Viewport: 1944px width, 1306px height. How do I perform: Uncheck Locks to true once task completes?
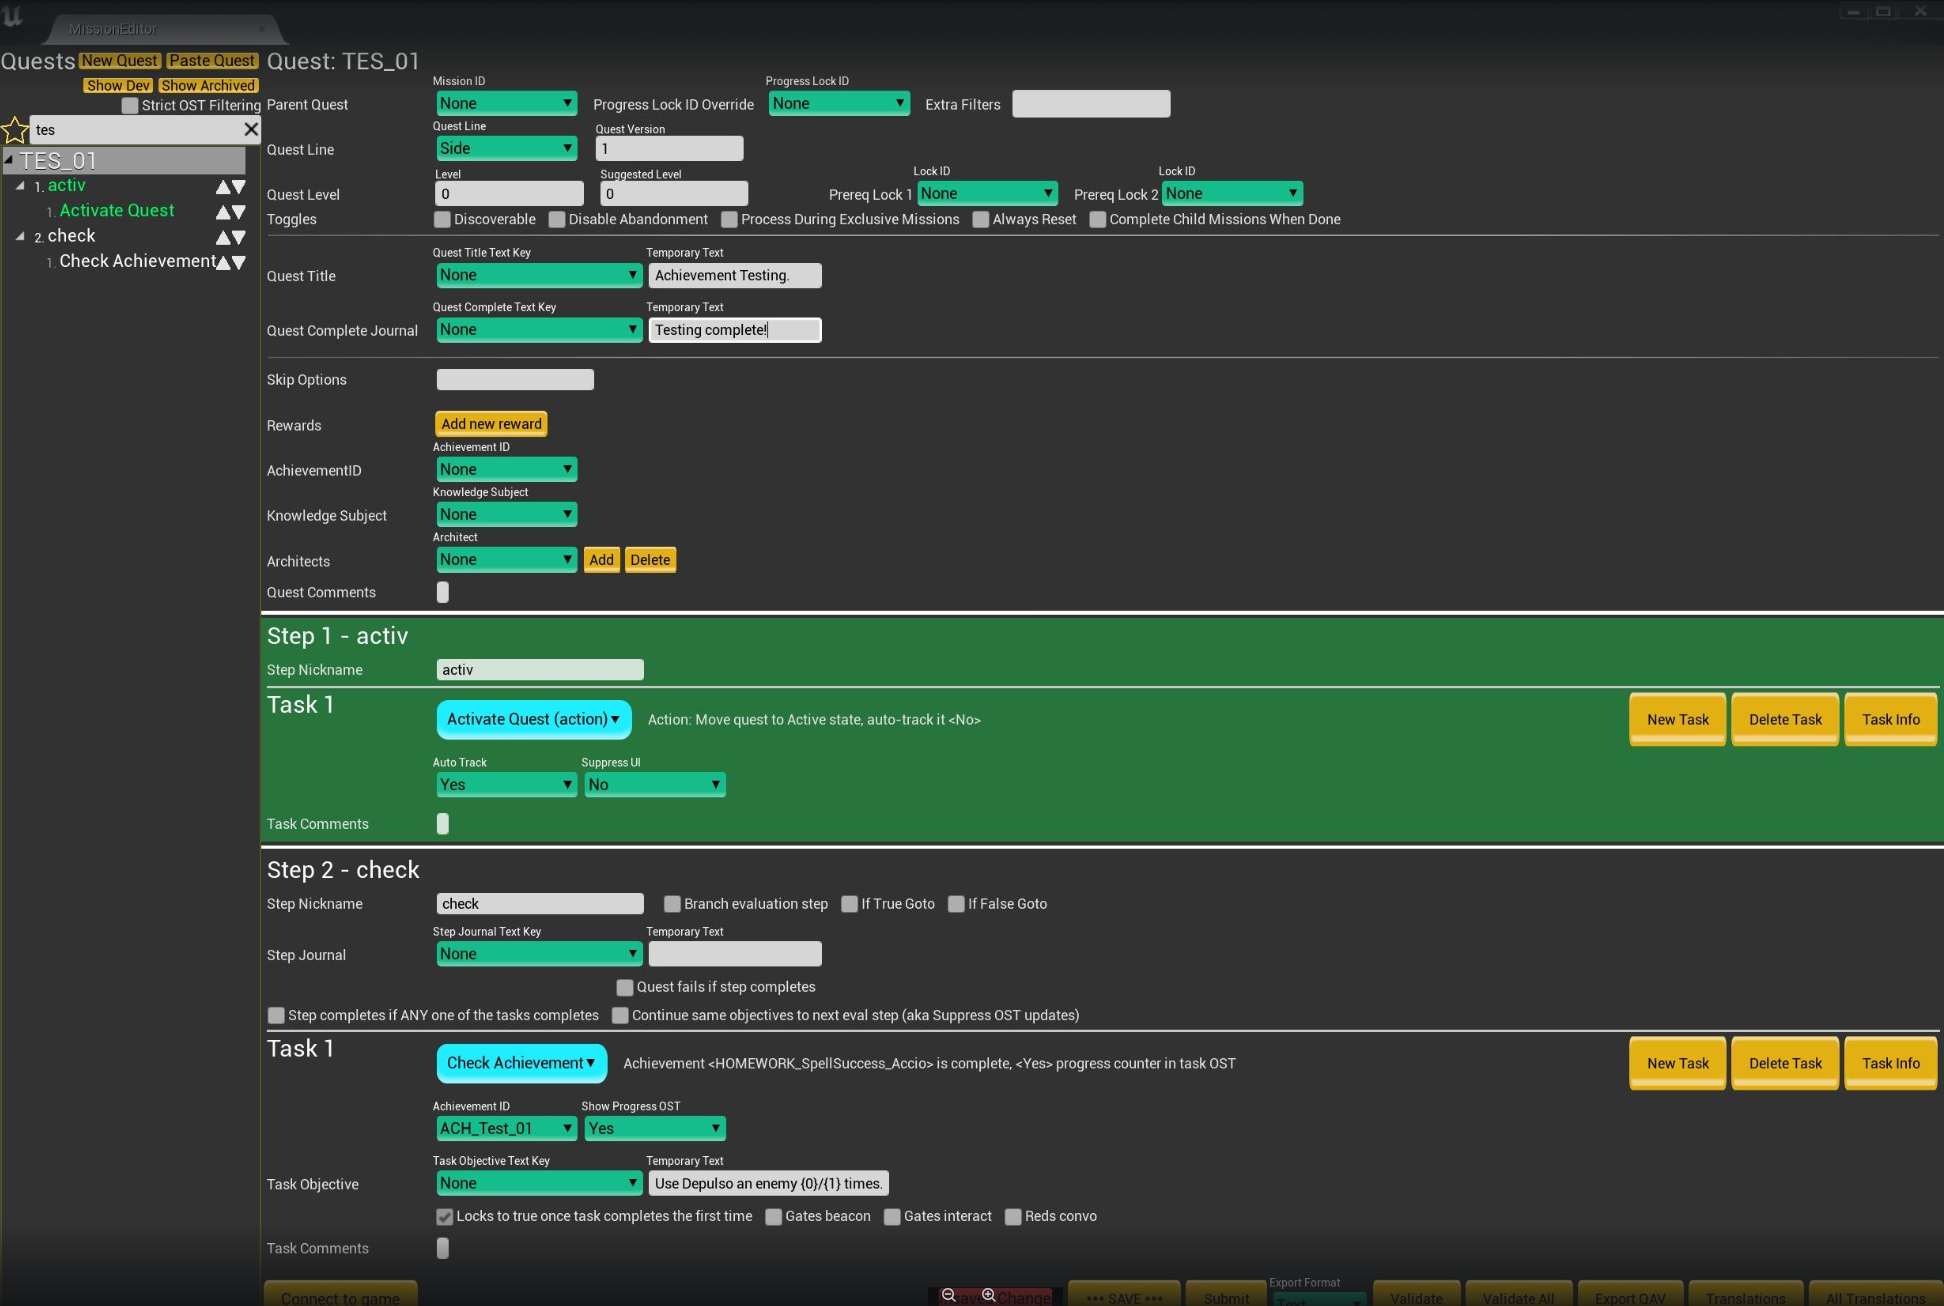pyautogui.click(x=445, y=1217)
